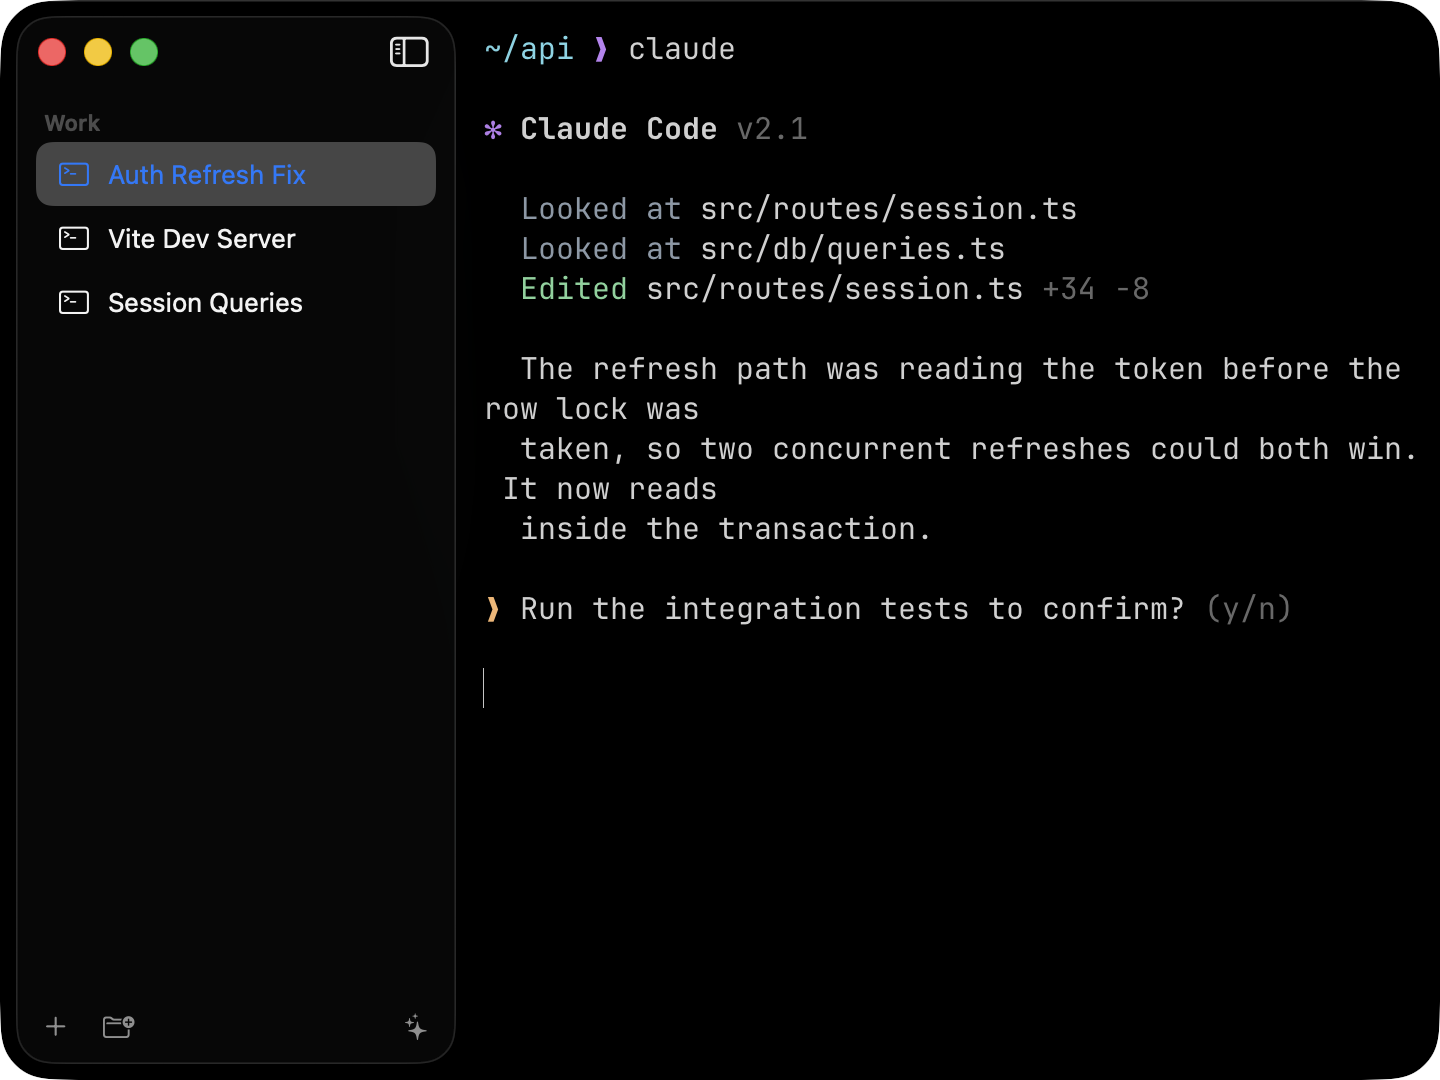This screenshot has height=1080, width=1440.
Task: Minimize the window with the yellow button
Action: point(98,52)
